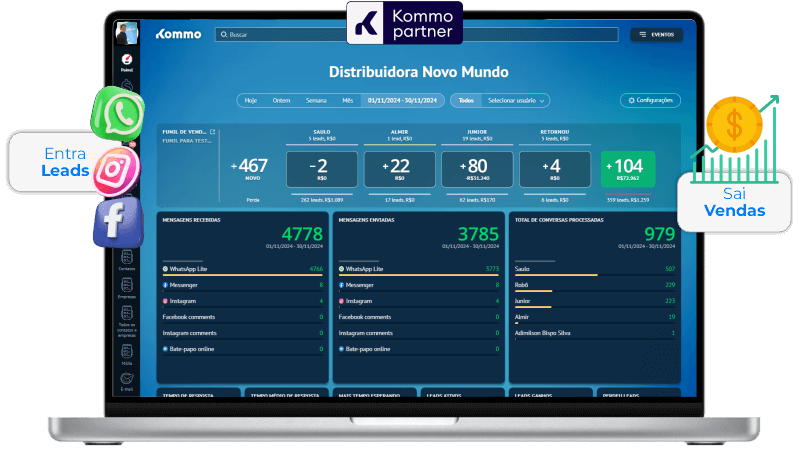This screenshot has height=458, width=800.
Task: Select the 01/11/2024 - 30/11/2024 date range
Action: (402, 100)
